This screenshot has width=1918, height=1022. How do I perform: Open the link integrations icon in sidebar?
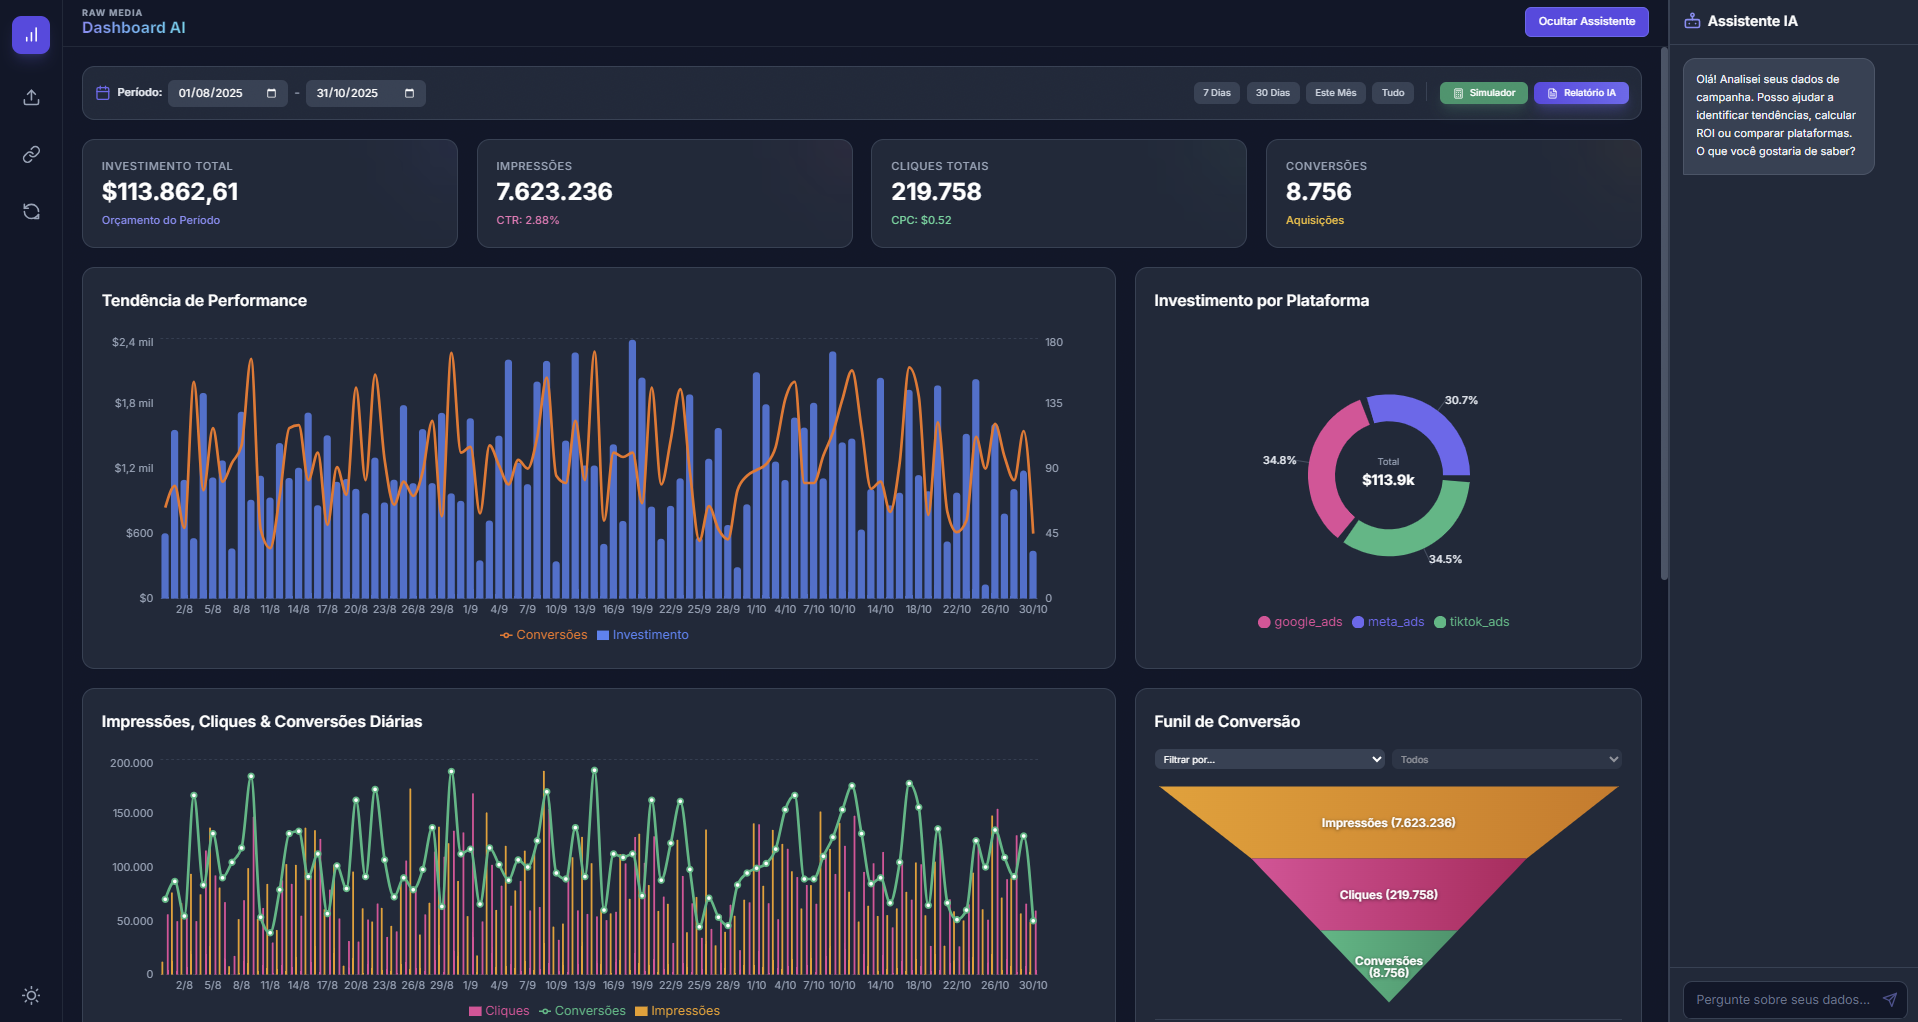pos(31,154)
